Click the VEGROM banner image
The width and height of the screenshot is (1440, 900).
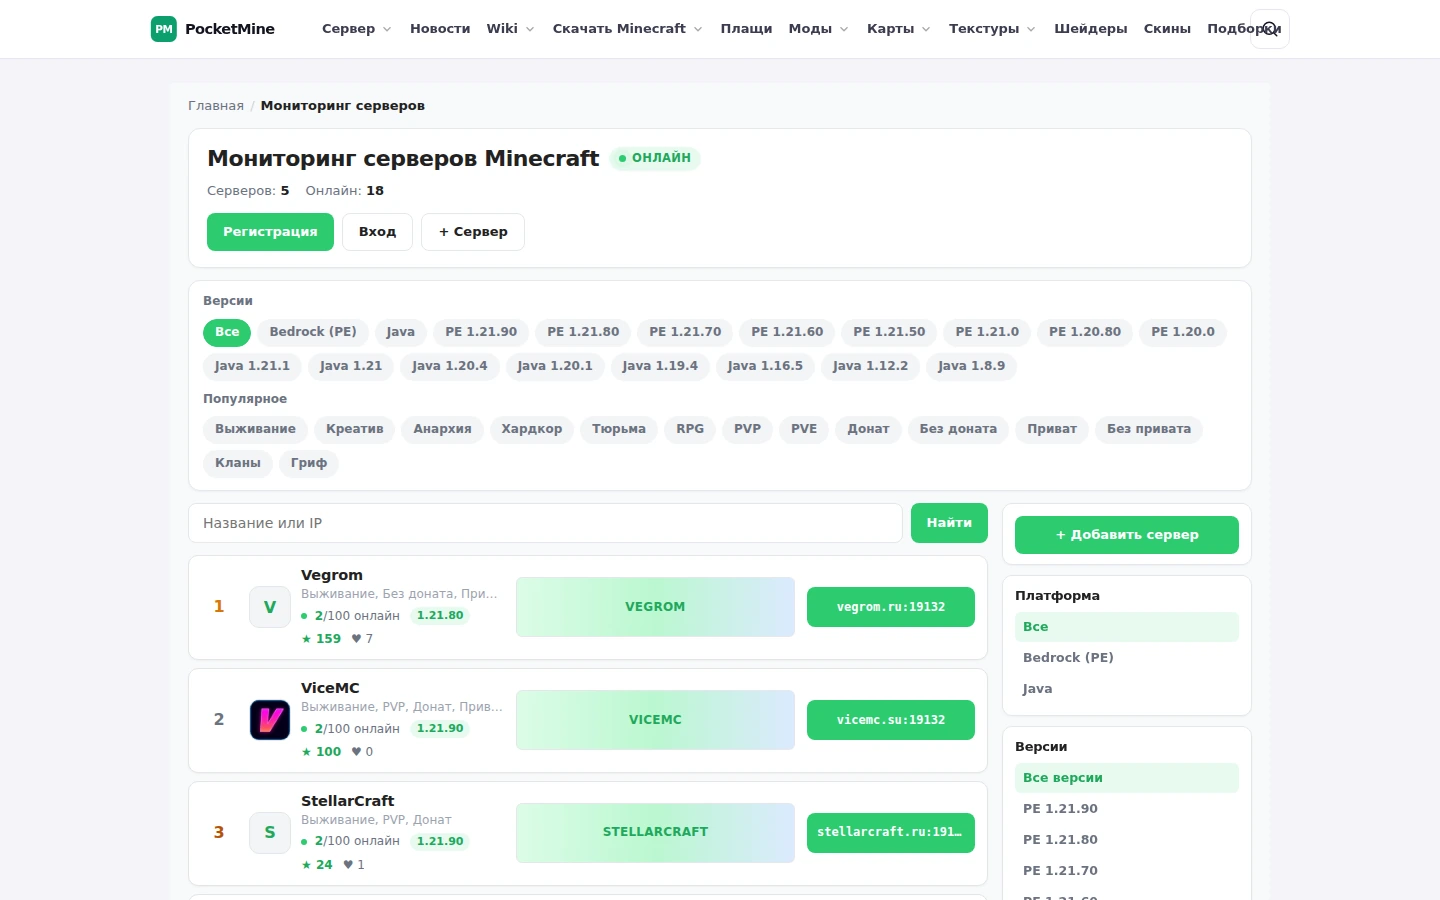[x=655, y=607]
